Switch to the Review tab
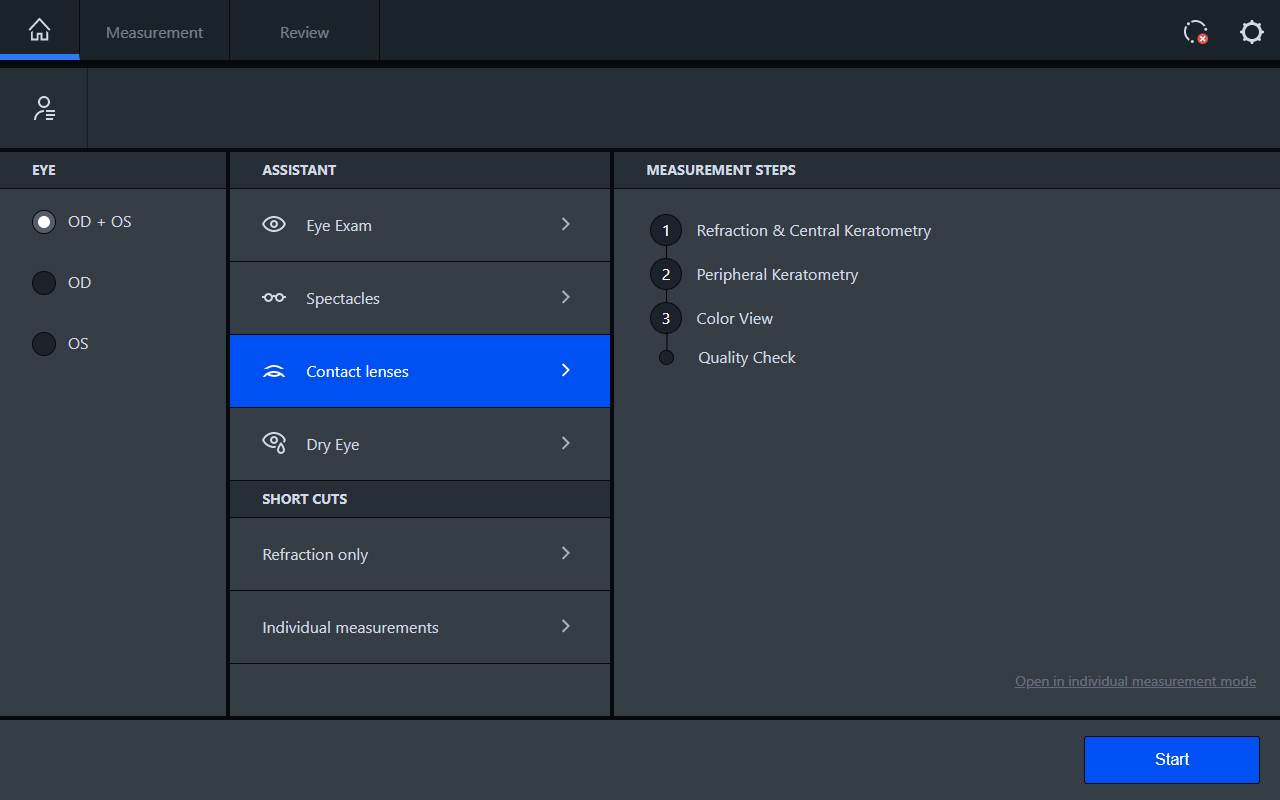Viewport: 1280px width, 800px height. (x=304, y=32)
